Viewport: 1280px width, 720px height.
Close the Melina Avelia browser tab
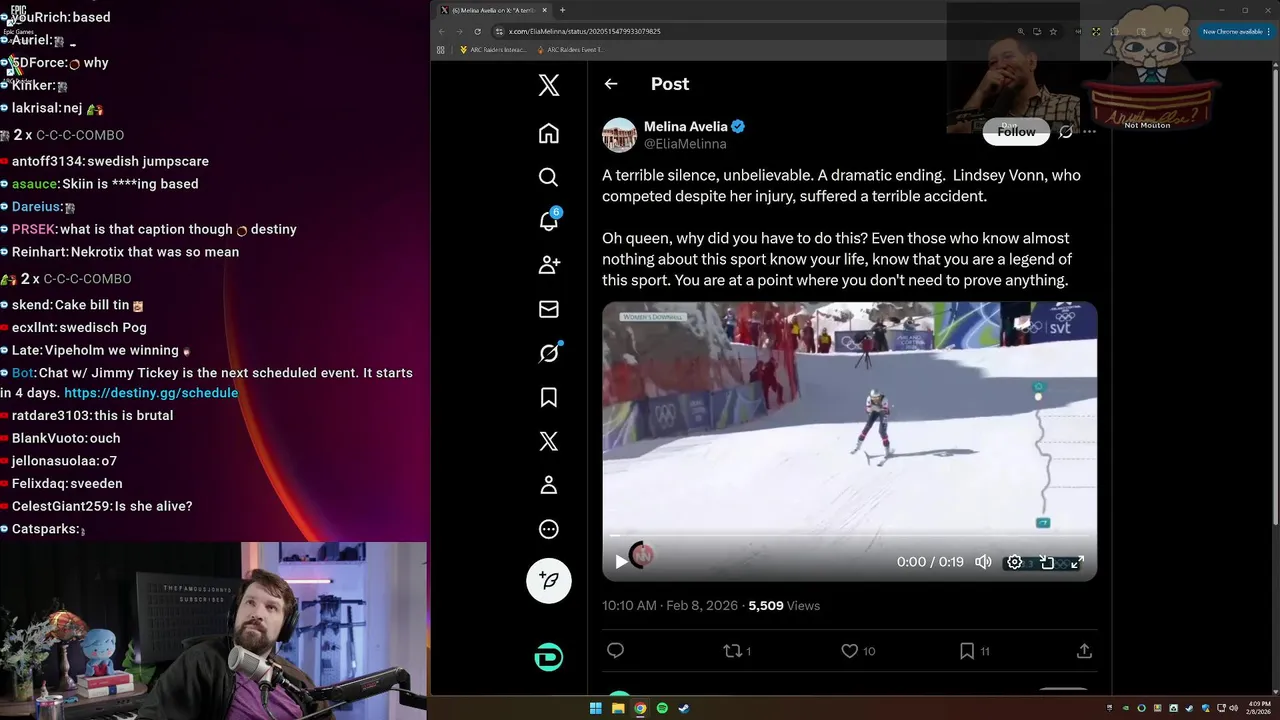click(x=544, y=10)
